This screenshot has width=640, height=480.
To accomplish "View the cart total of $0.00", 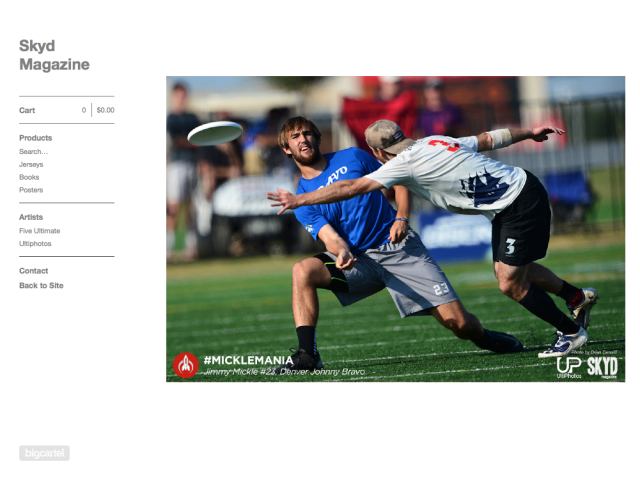I will (105, 110).
